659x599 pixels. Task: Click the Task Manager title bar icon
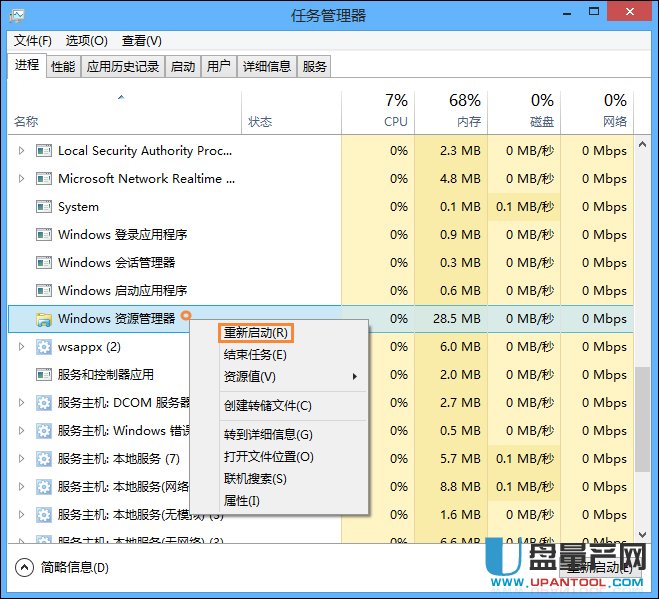point(17,16)
